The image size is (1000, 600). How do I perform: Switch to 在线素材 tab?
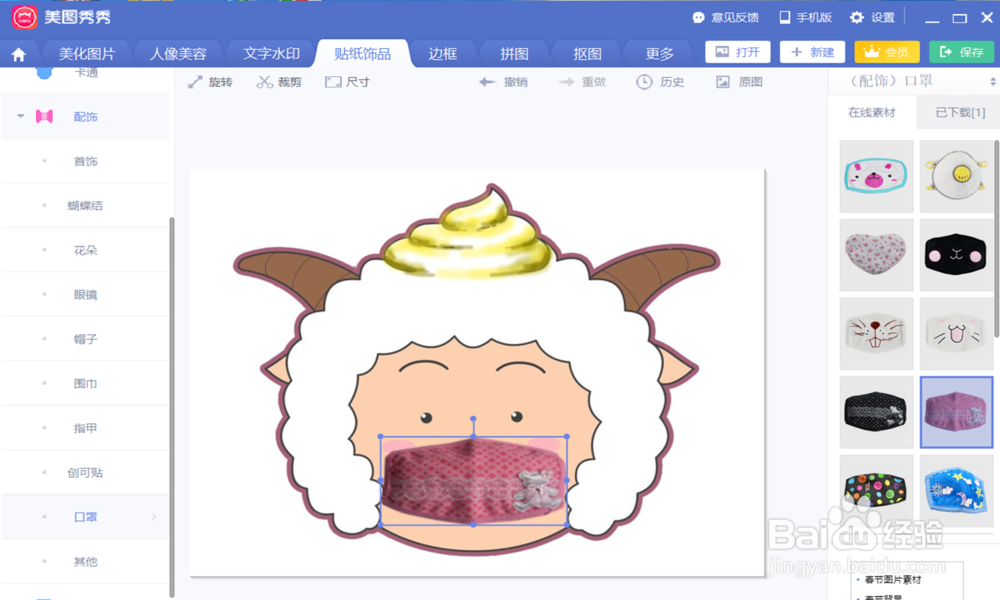[872, 113]
